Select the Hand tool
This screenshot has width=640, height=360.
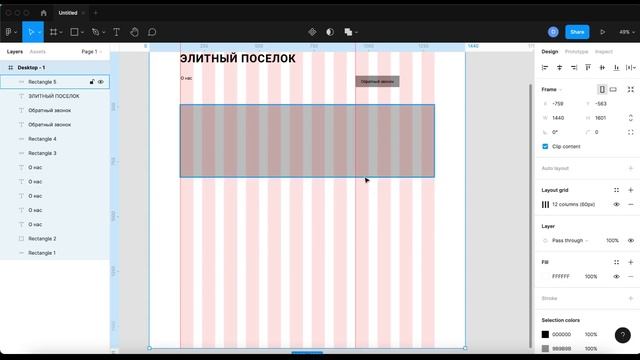tap(134, 32)
